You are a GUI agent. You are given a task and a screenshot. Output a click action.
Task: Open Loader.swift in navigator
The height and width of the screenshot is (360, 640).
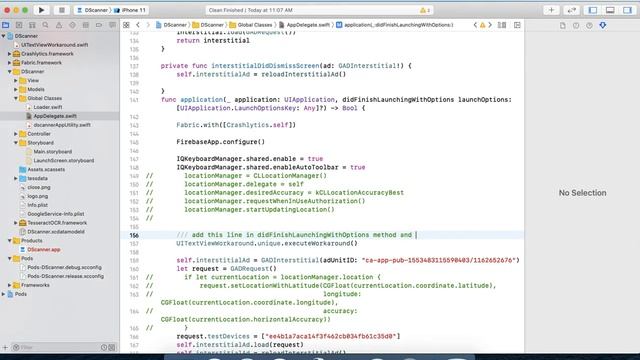pos(48,107)
